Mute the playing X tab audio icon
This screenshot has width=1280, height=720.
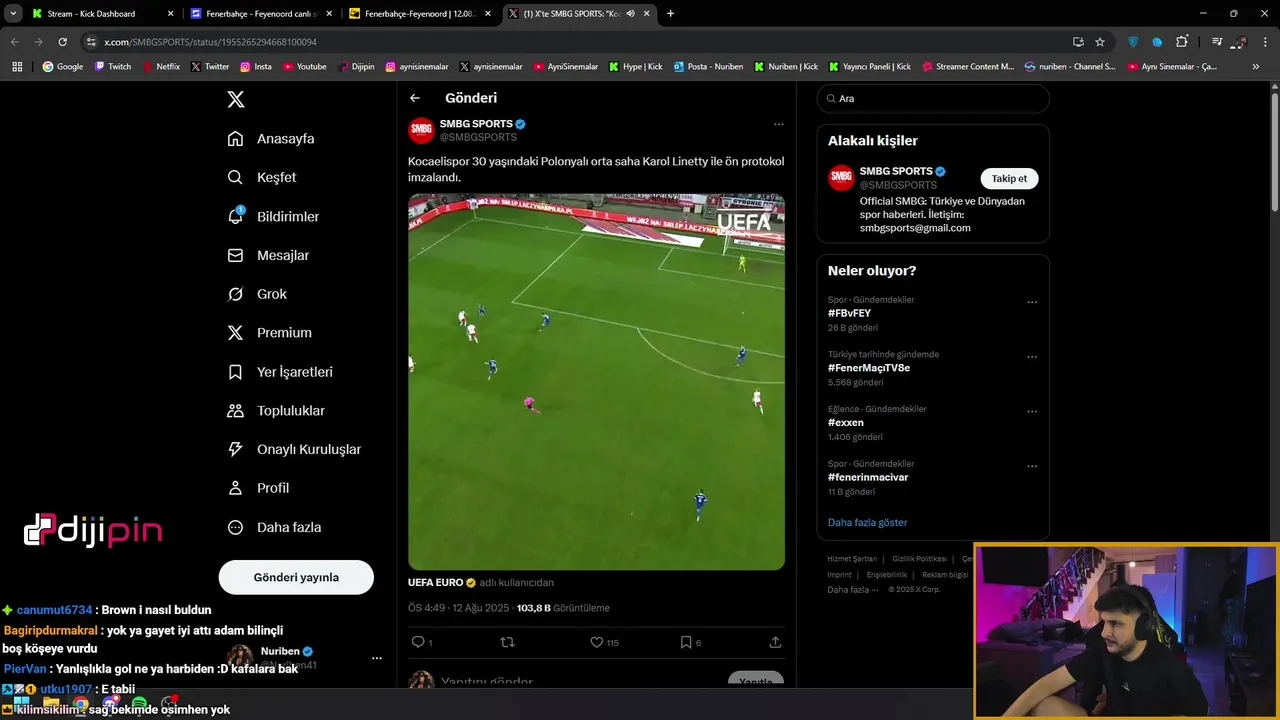coord(631,14)
